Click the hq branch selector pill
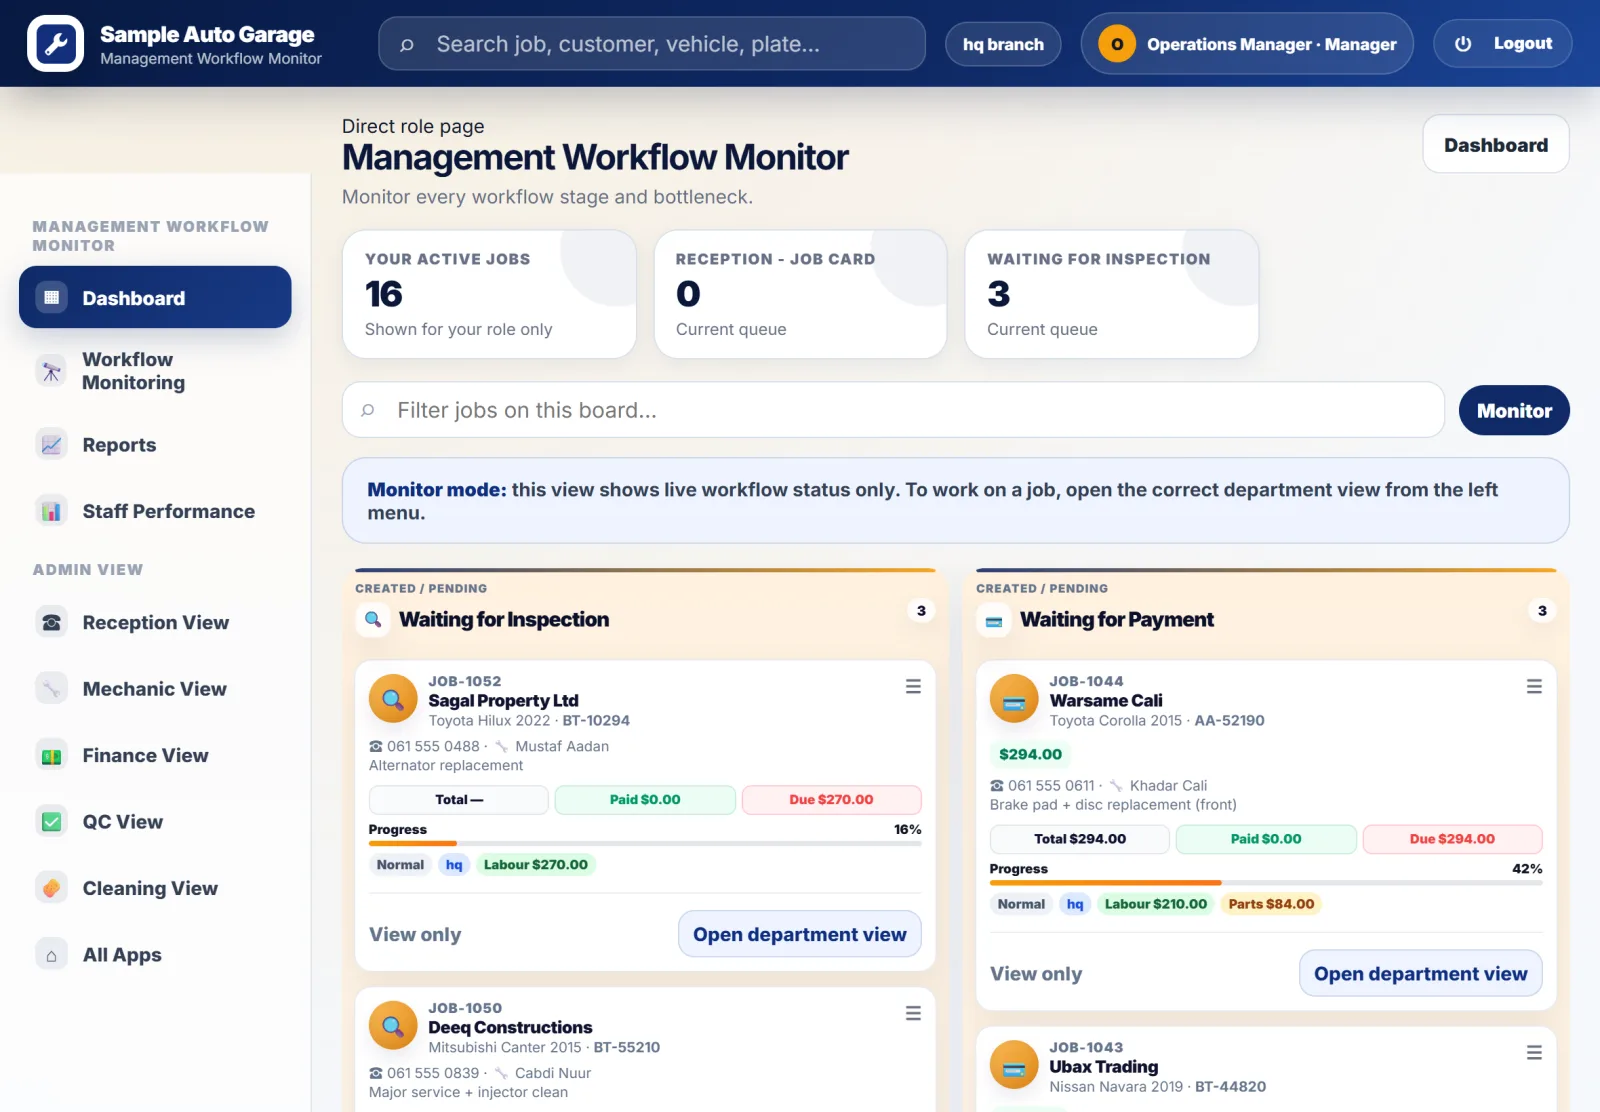The height and width of the screenshot is (1112, 1600). (x=1003, y=44)
